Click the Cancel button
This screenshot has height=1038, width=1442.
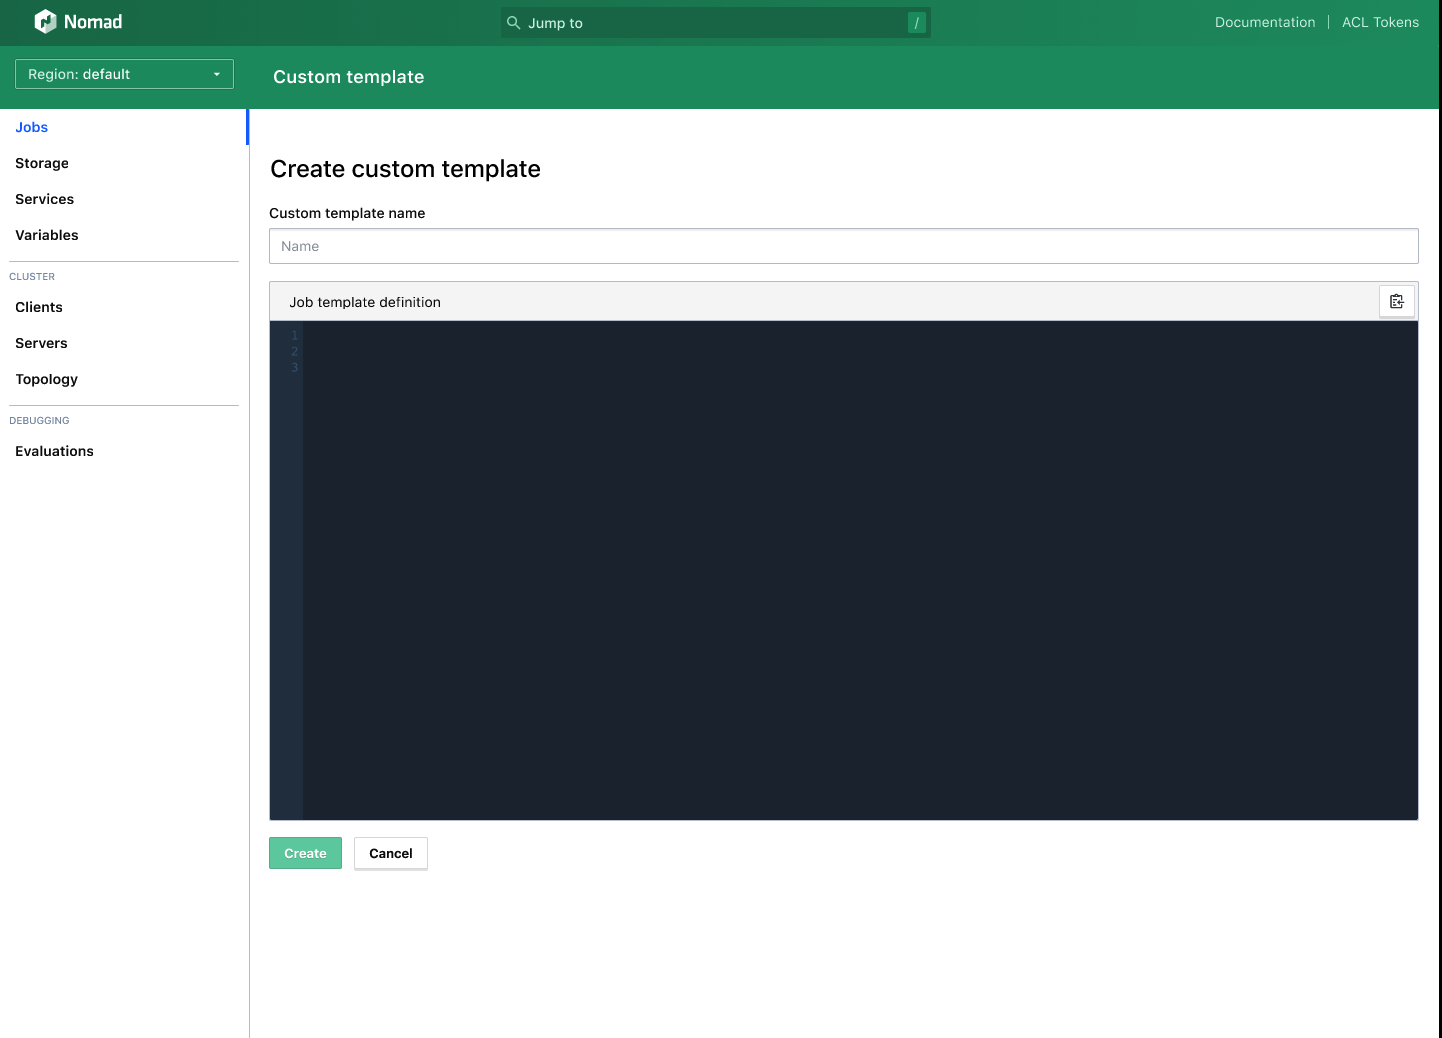click(x=391, y=853)
